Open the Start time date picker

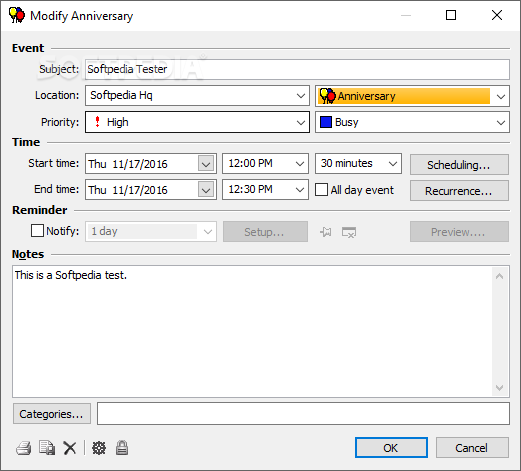(x=206, y=164)
